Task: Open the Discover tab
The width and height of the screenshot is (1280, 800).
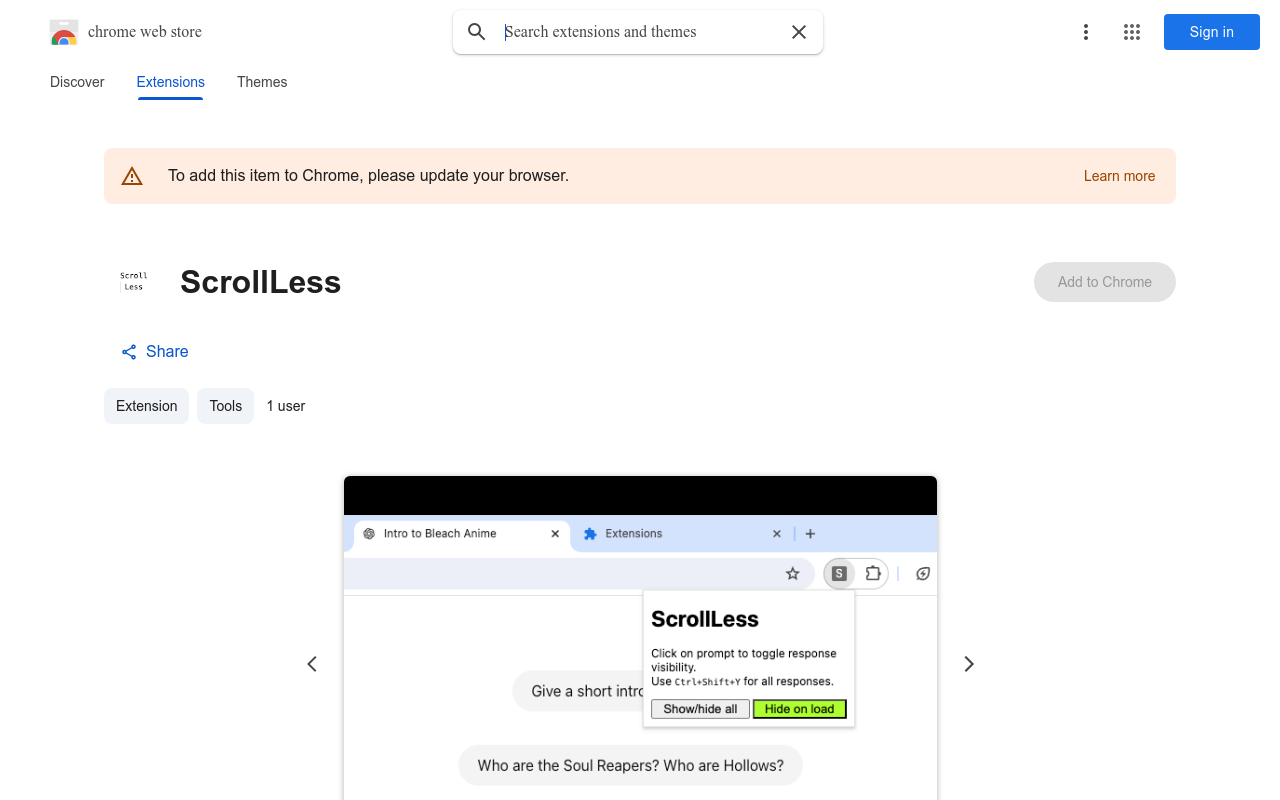Action: click(x=76, y=82)
